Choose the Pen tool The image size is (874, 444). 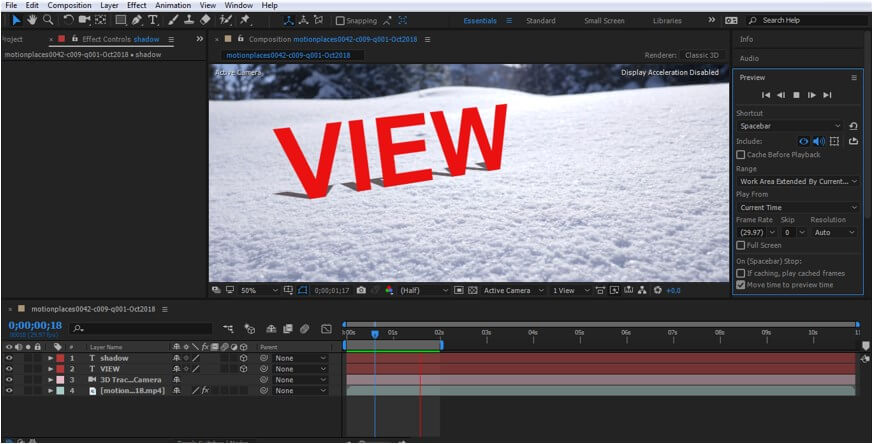pos(137,20)
